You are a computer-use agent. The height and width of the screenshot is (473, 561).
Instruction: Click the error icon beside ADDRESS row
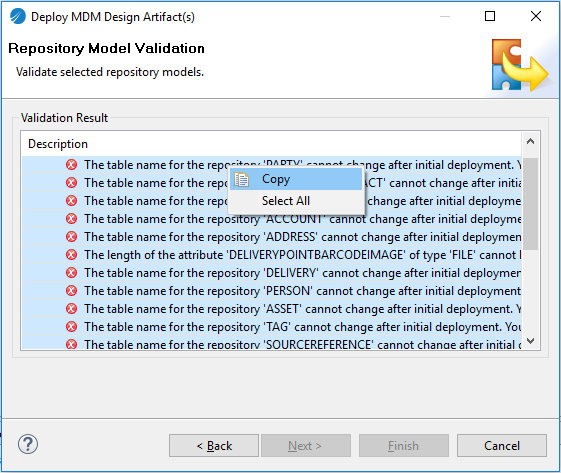pyautogui.click(x=72, y=236)
